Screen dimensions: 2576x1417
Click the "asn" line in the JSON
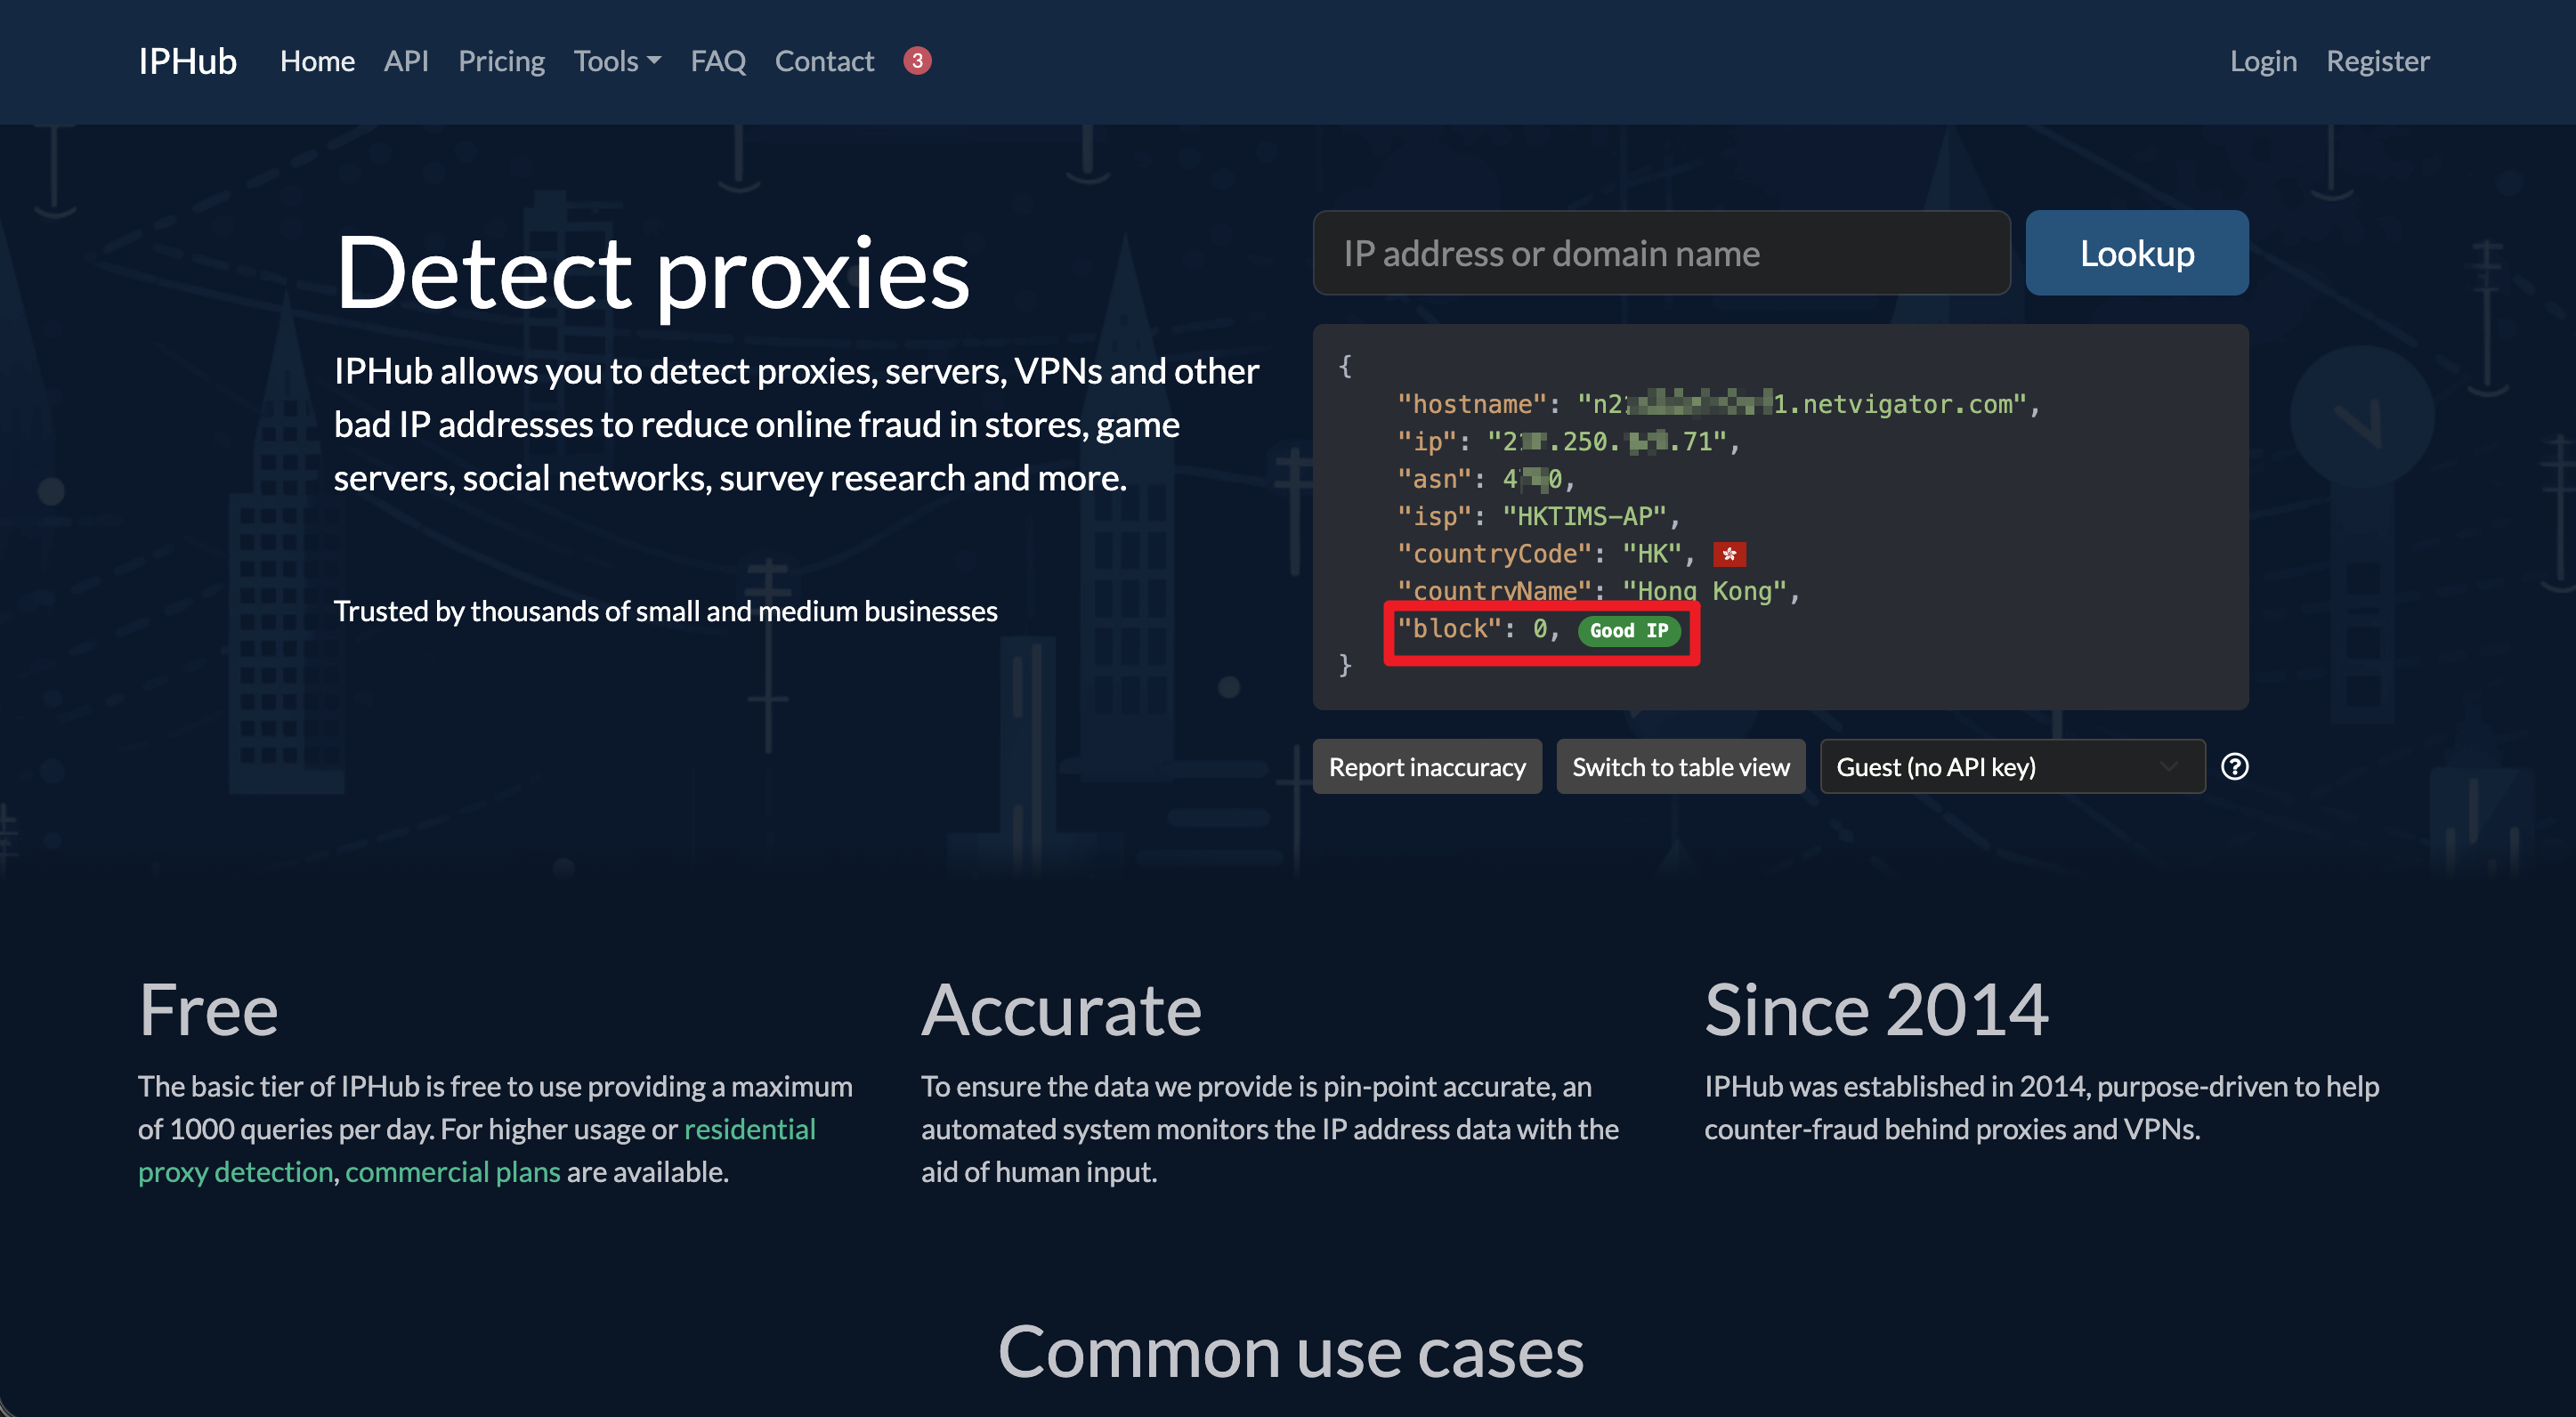[1486, 479]
